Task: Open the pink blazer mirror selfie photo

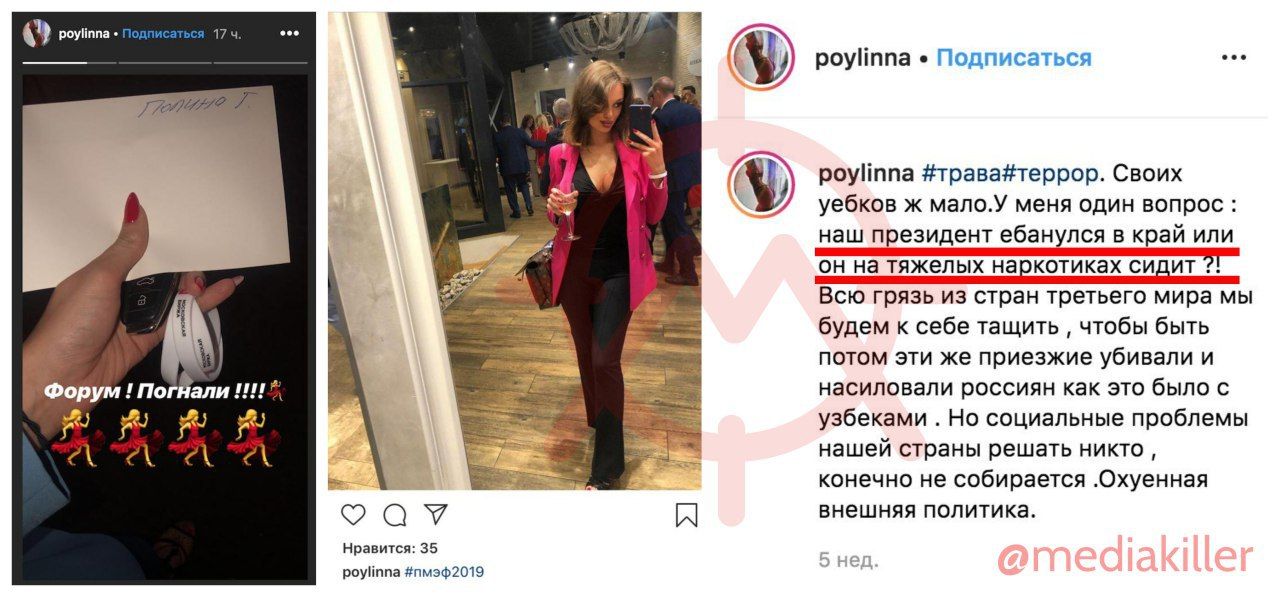Action: coord(515,251)
